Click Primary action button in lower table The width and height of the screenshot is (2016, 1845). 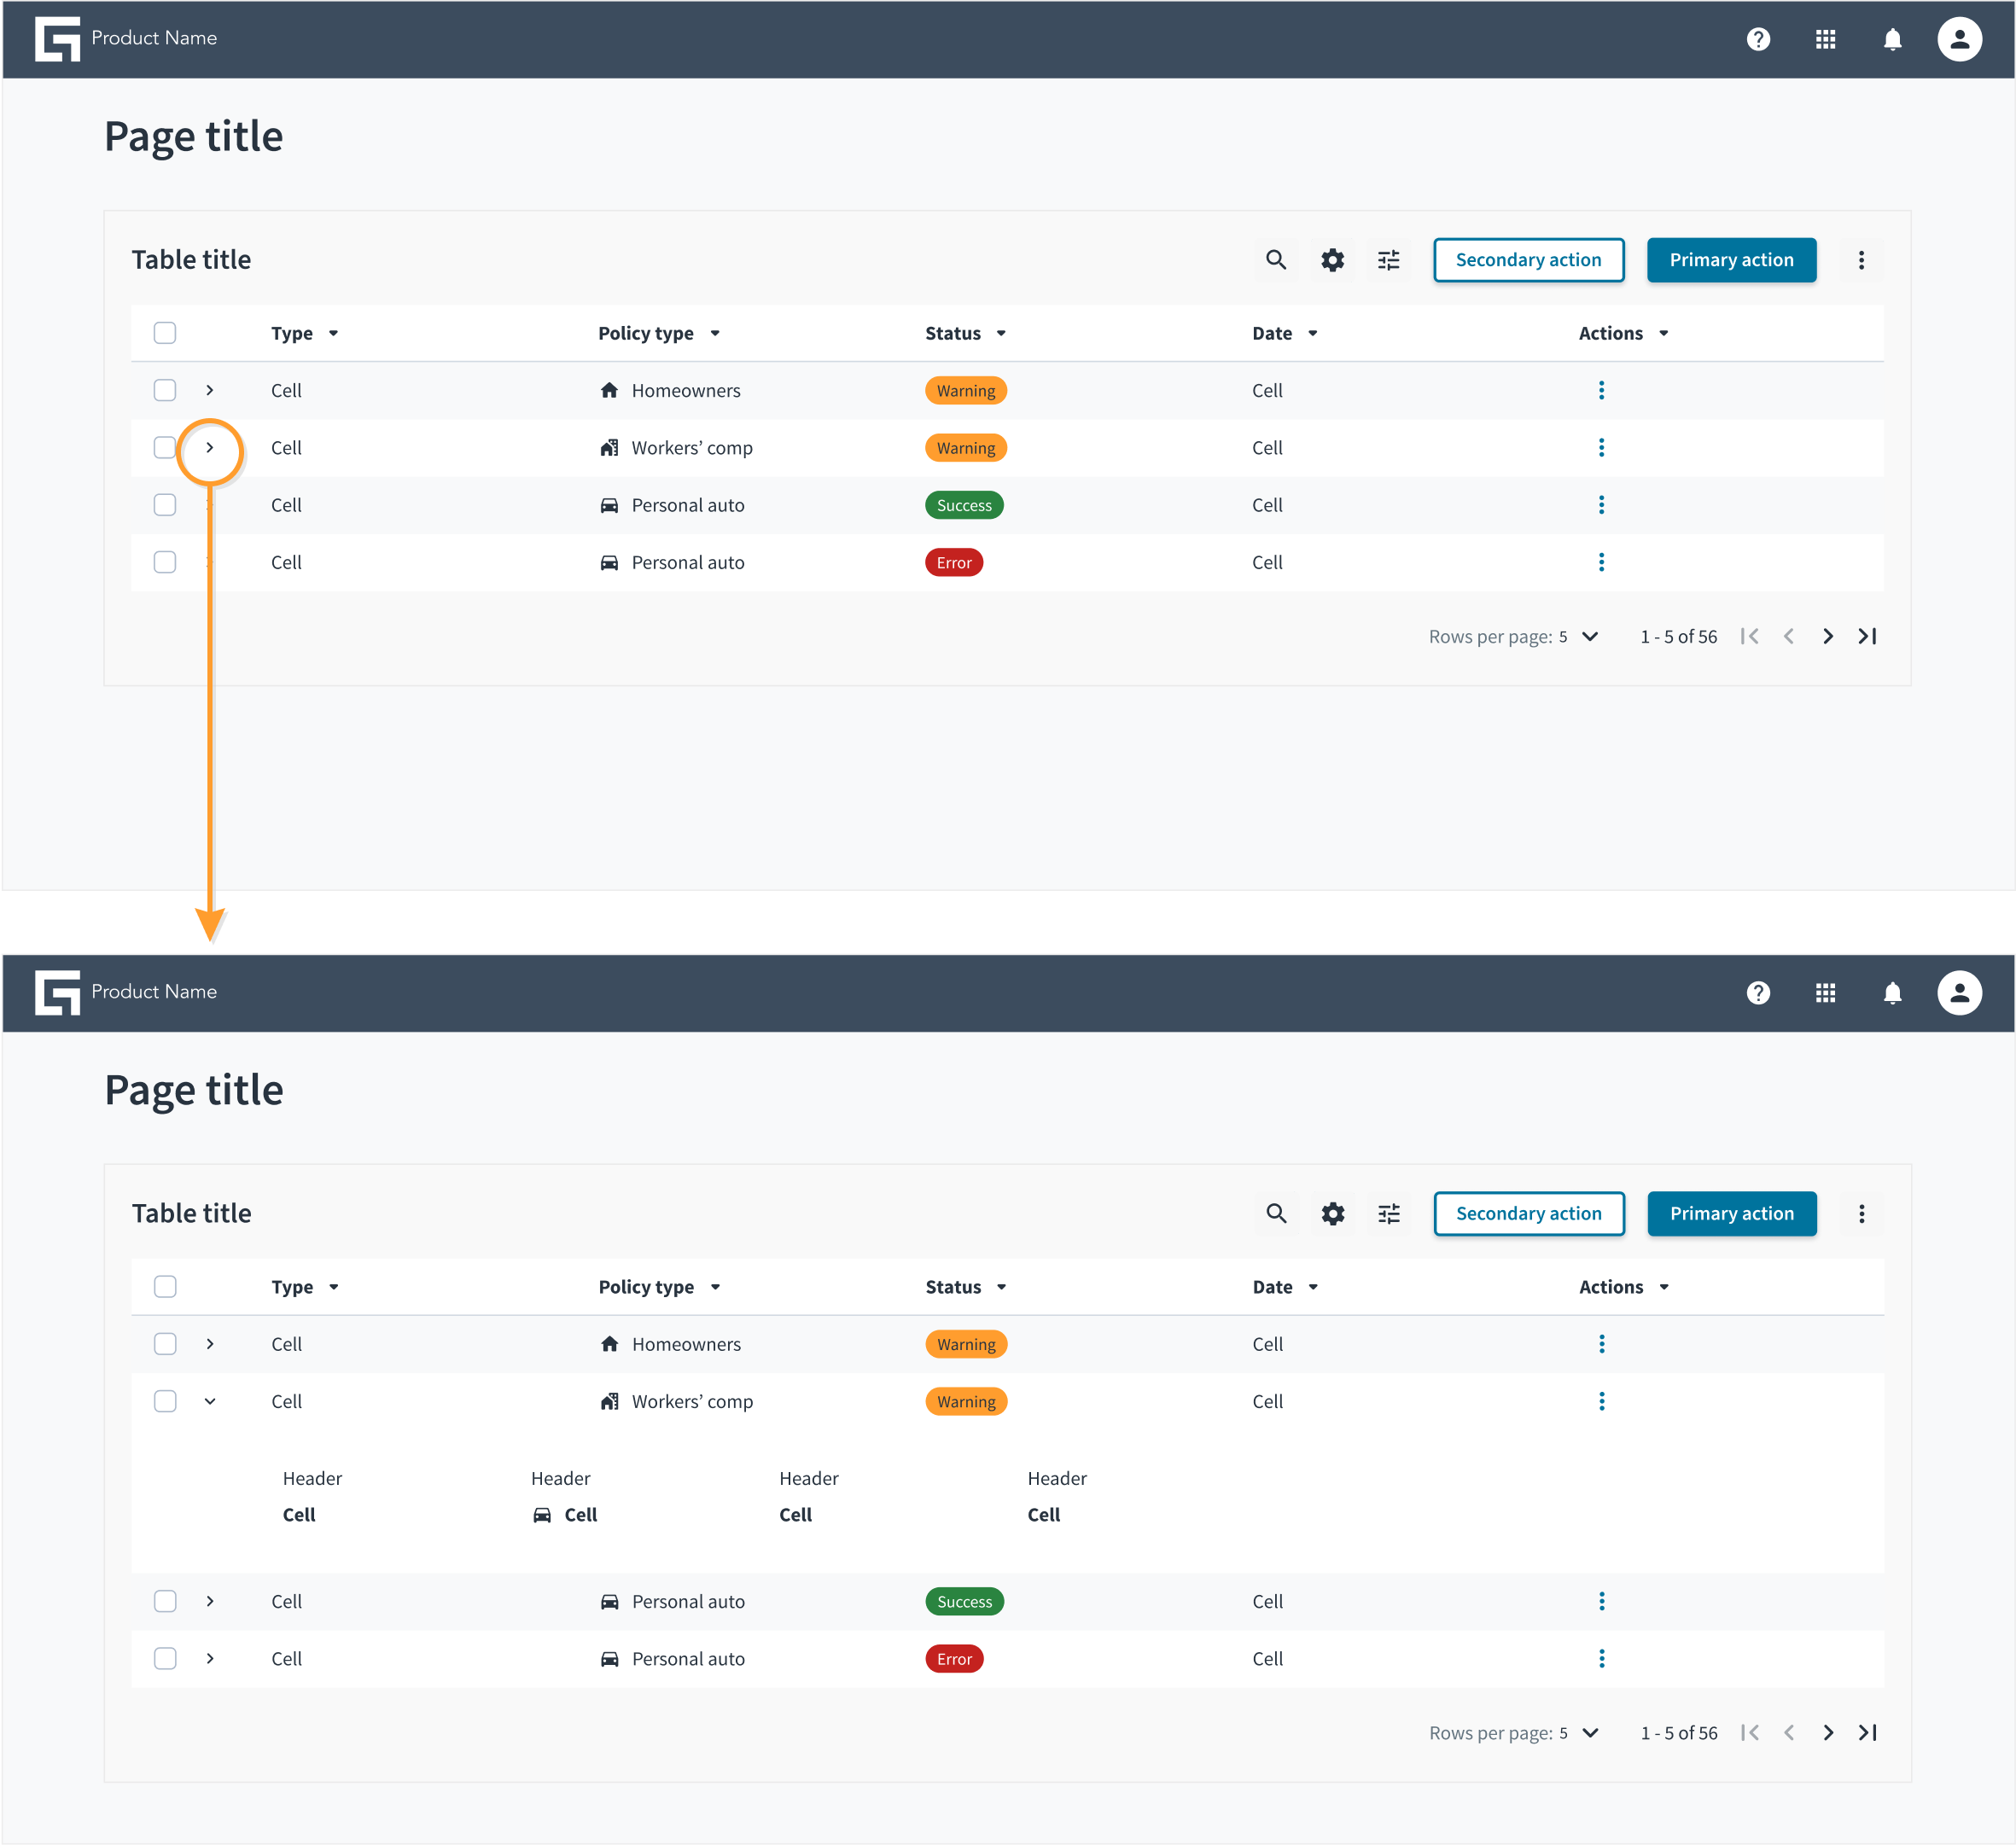[x=1732, y=1214]
